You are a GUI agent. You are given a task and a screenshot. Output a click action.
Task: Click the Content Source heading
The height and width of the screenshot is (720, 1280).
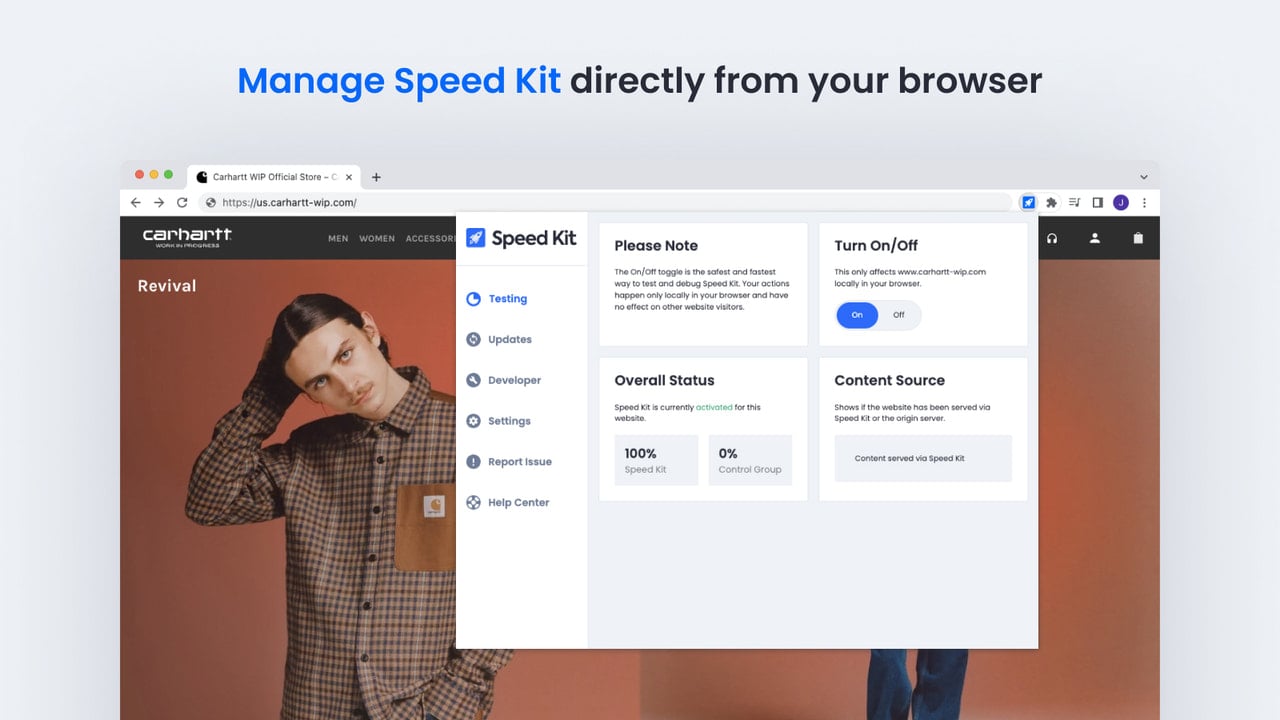tap(889, 380)
